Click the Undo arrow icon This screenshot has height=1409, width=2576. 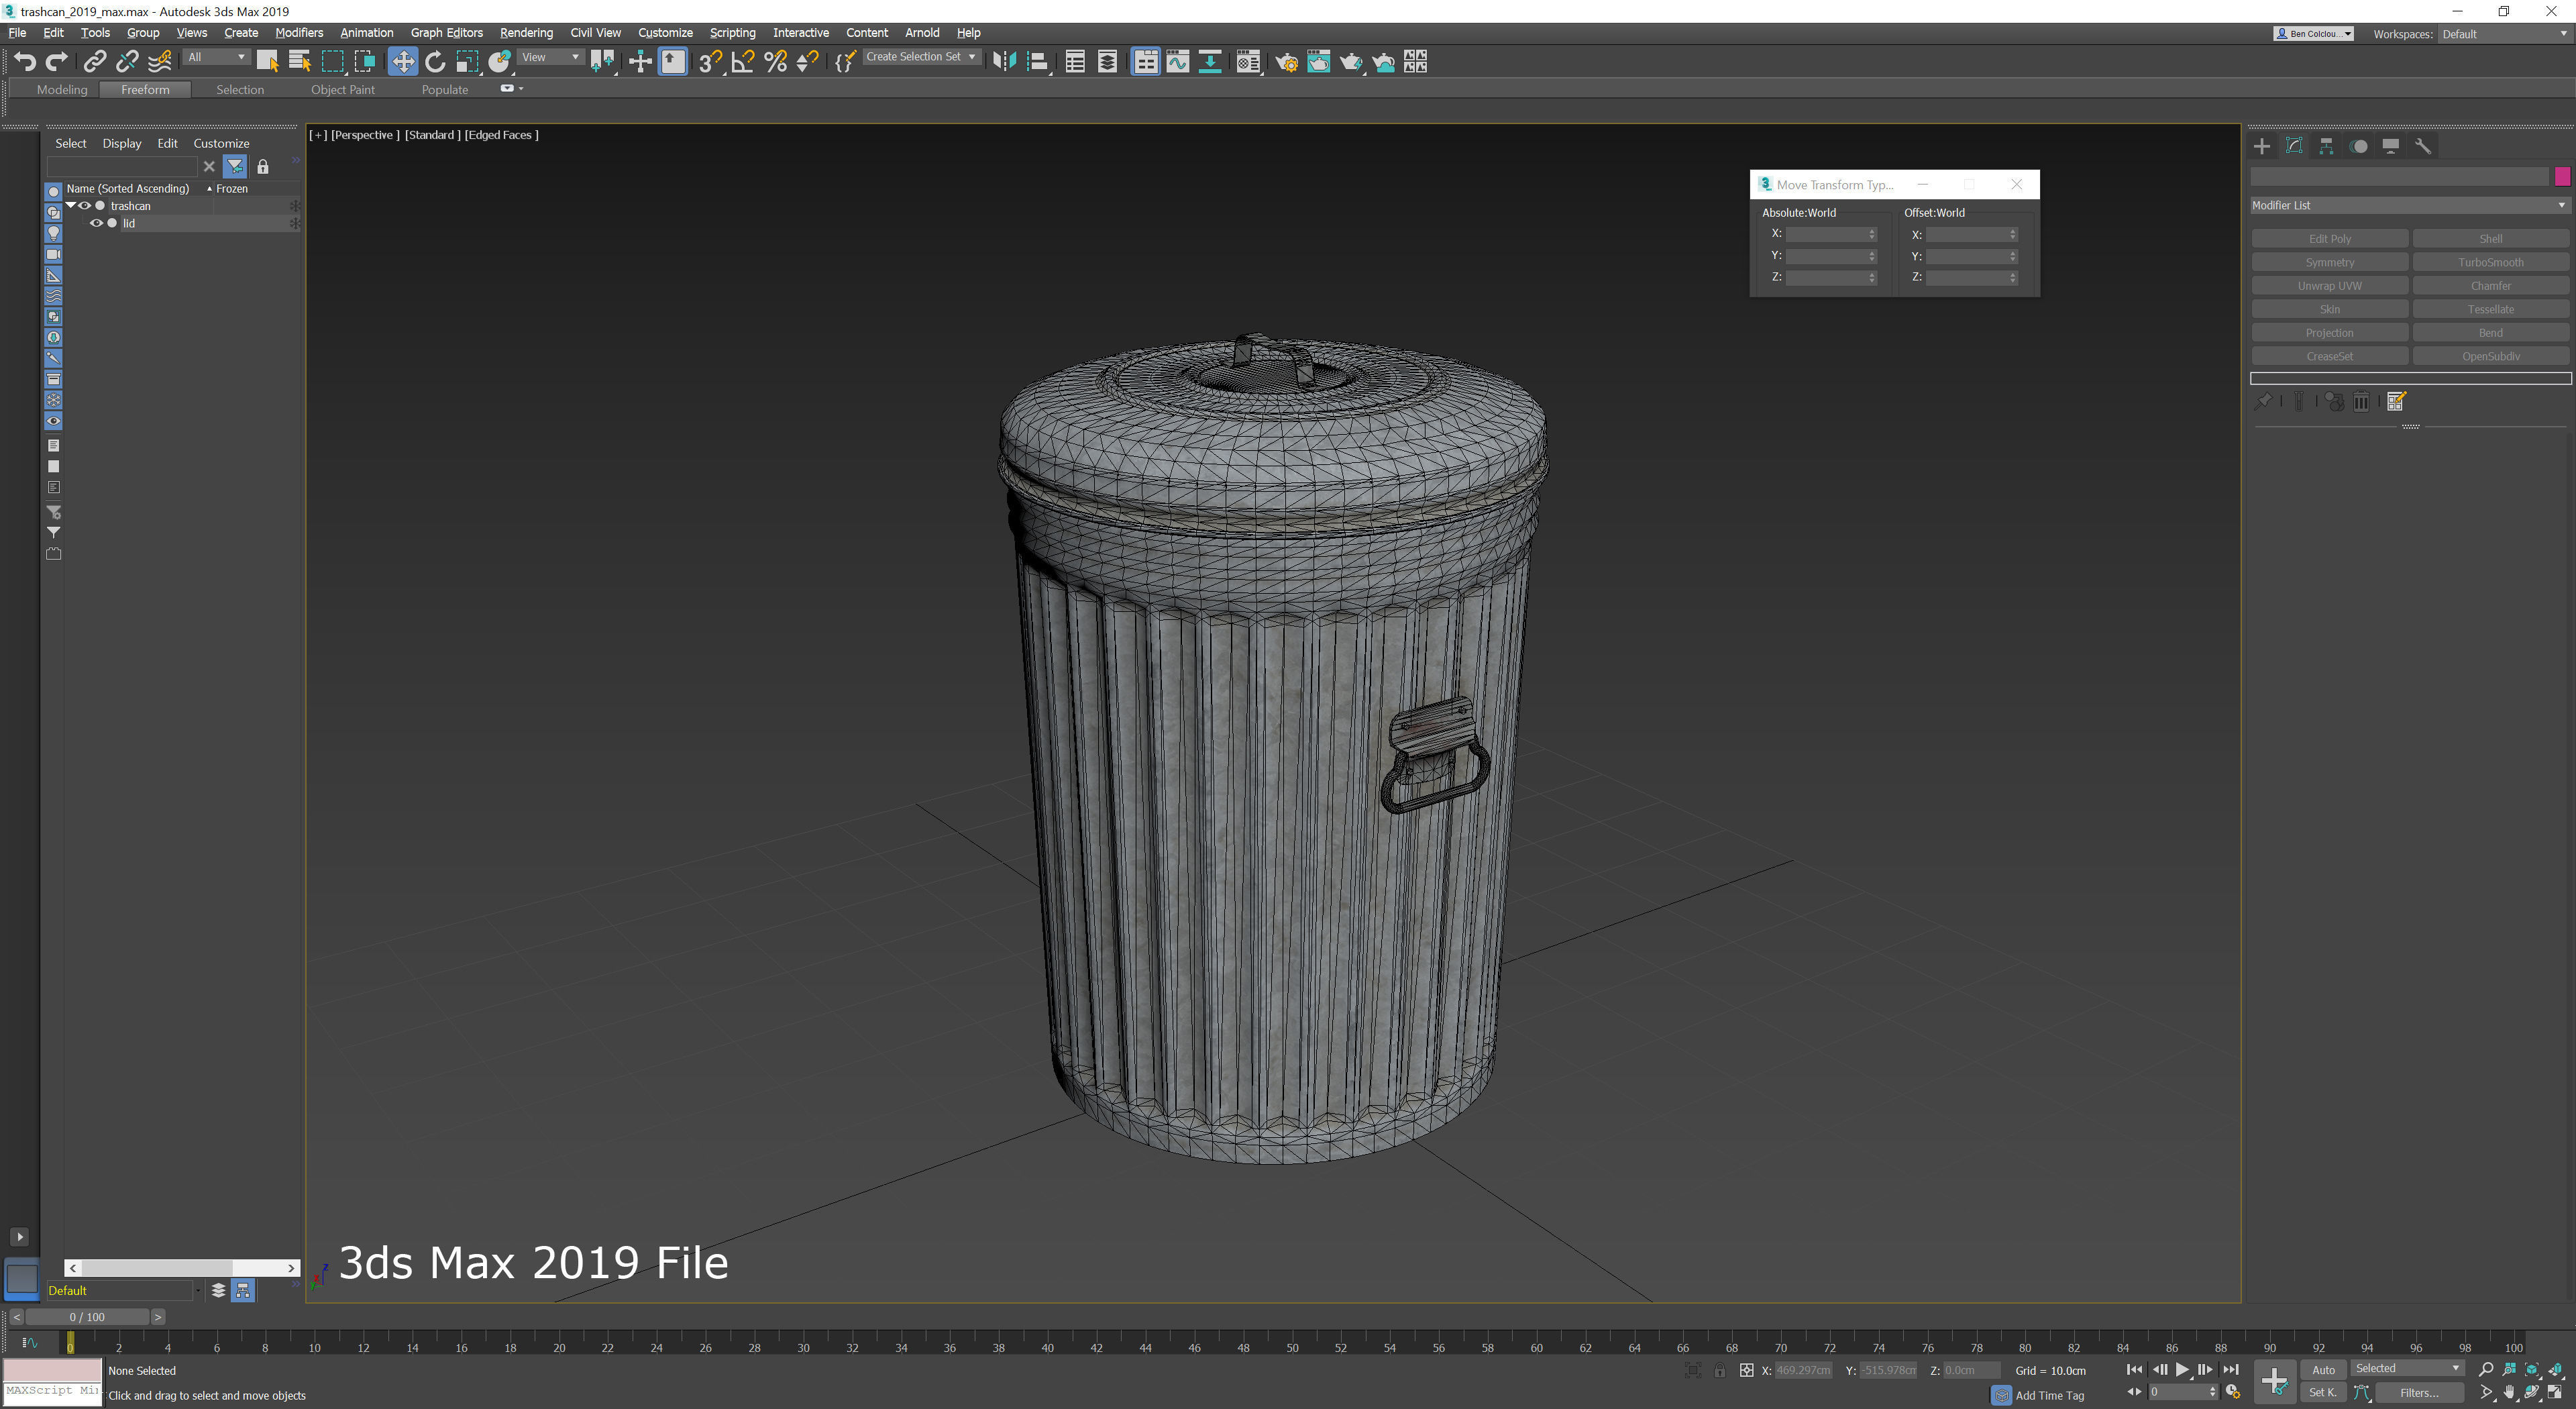click(x=25, y=62)
